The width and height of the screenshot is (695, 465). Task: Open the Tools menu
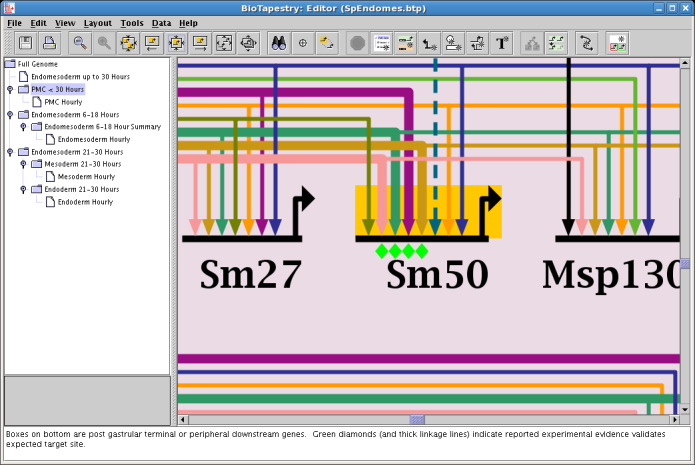pyautogui.click(x=131, y=22)
